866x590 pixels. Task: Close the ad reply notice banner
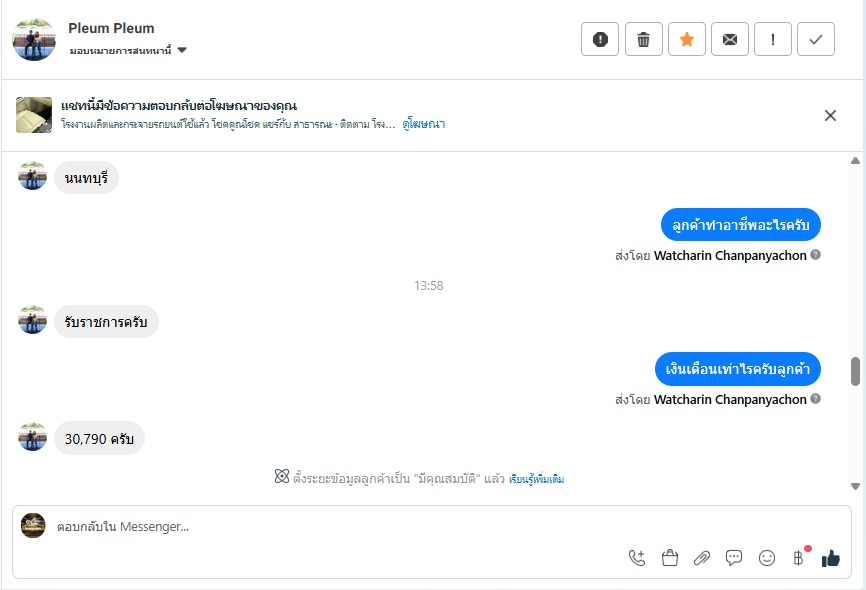point(830,115)
